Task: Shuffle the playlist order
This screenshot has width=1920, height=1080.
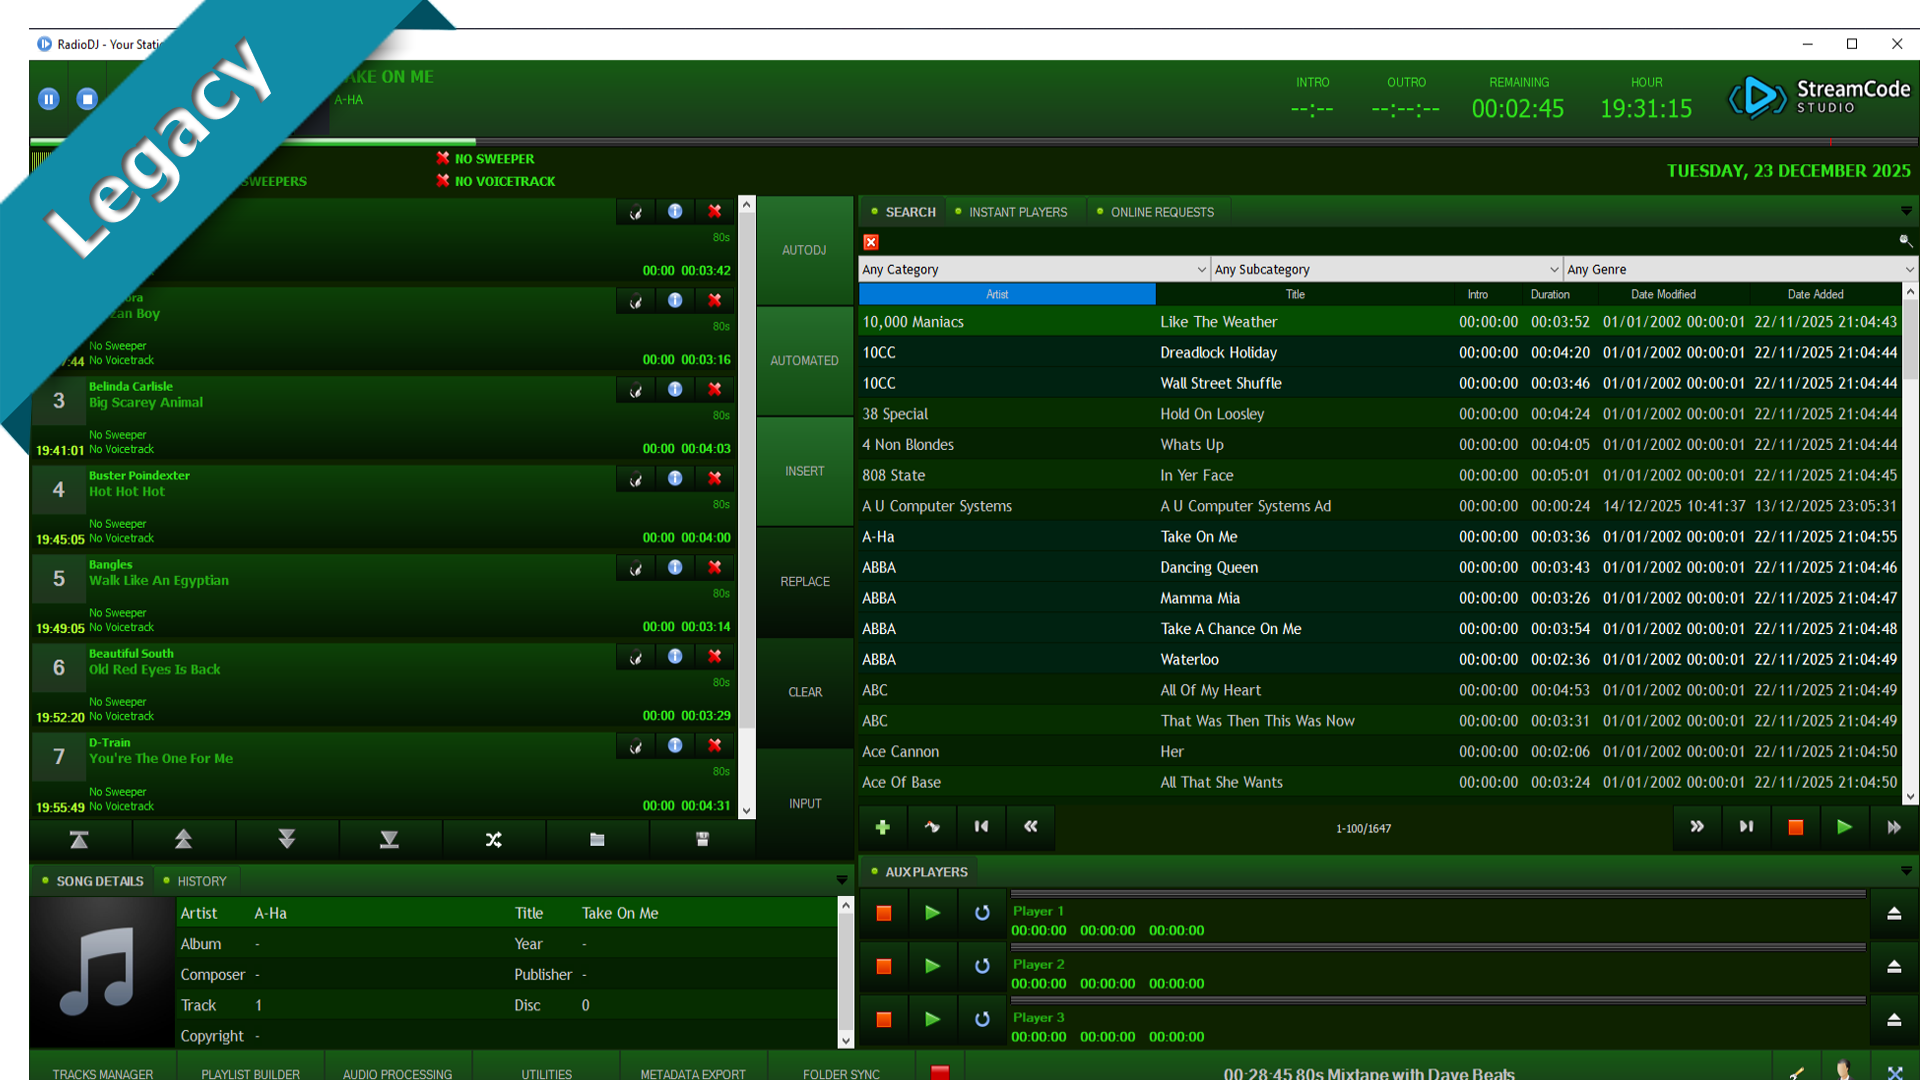Action: [x=494, y=839]
